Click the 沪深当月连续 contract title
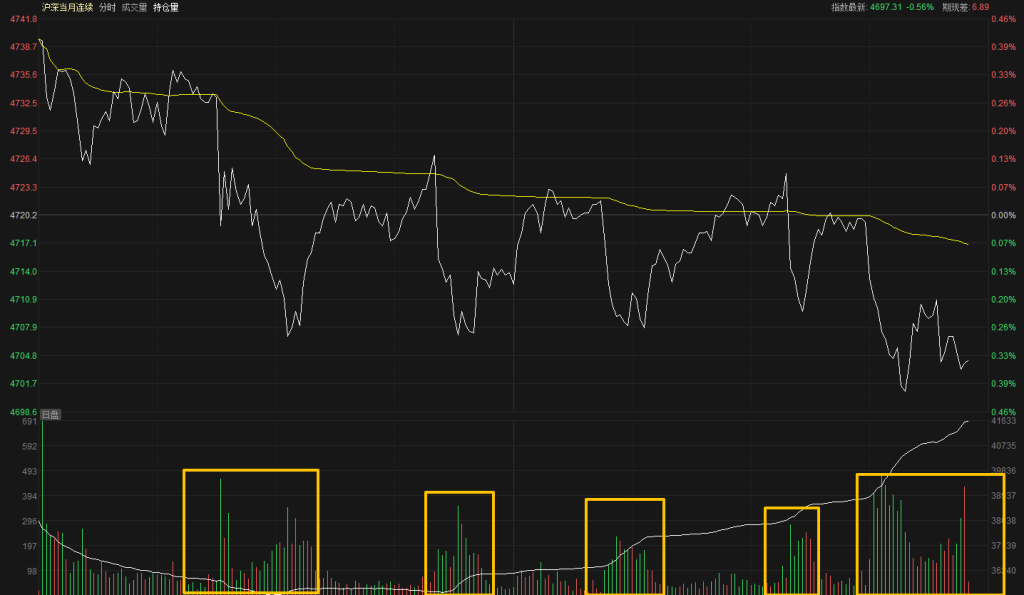This screenshot has height=595, width=1024. point(65,7)
